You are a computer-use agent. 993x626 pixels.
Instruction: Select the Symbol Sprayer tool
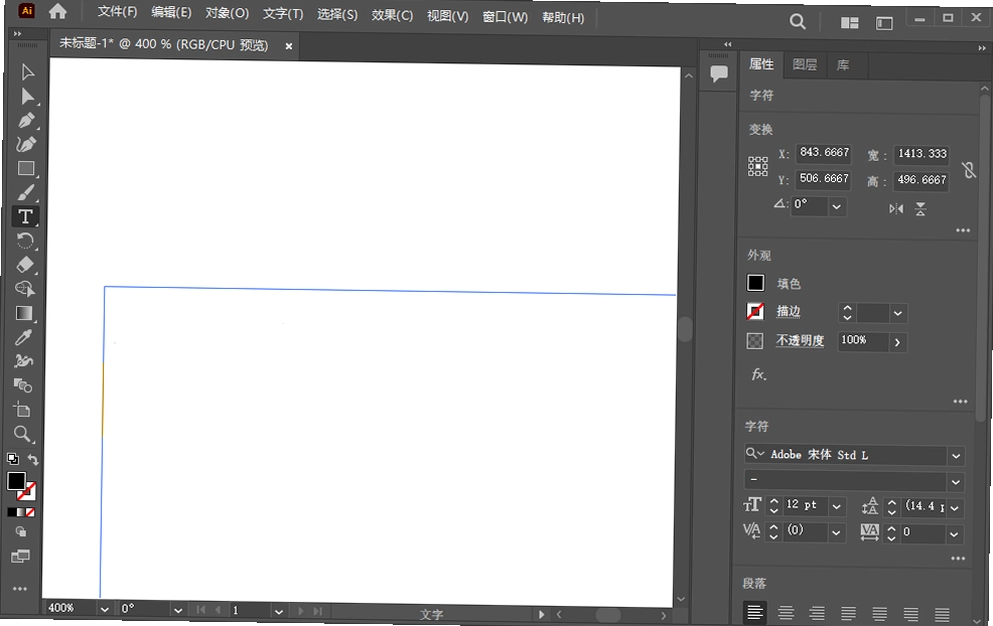(23, 361)
